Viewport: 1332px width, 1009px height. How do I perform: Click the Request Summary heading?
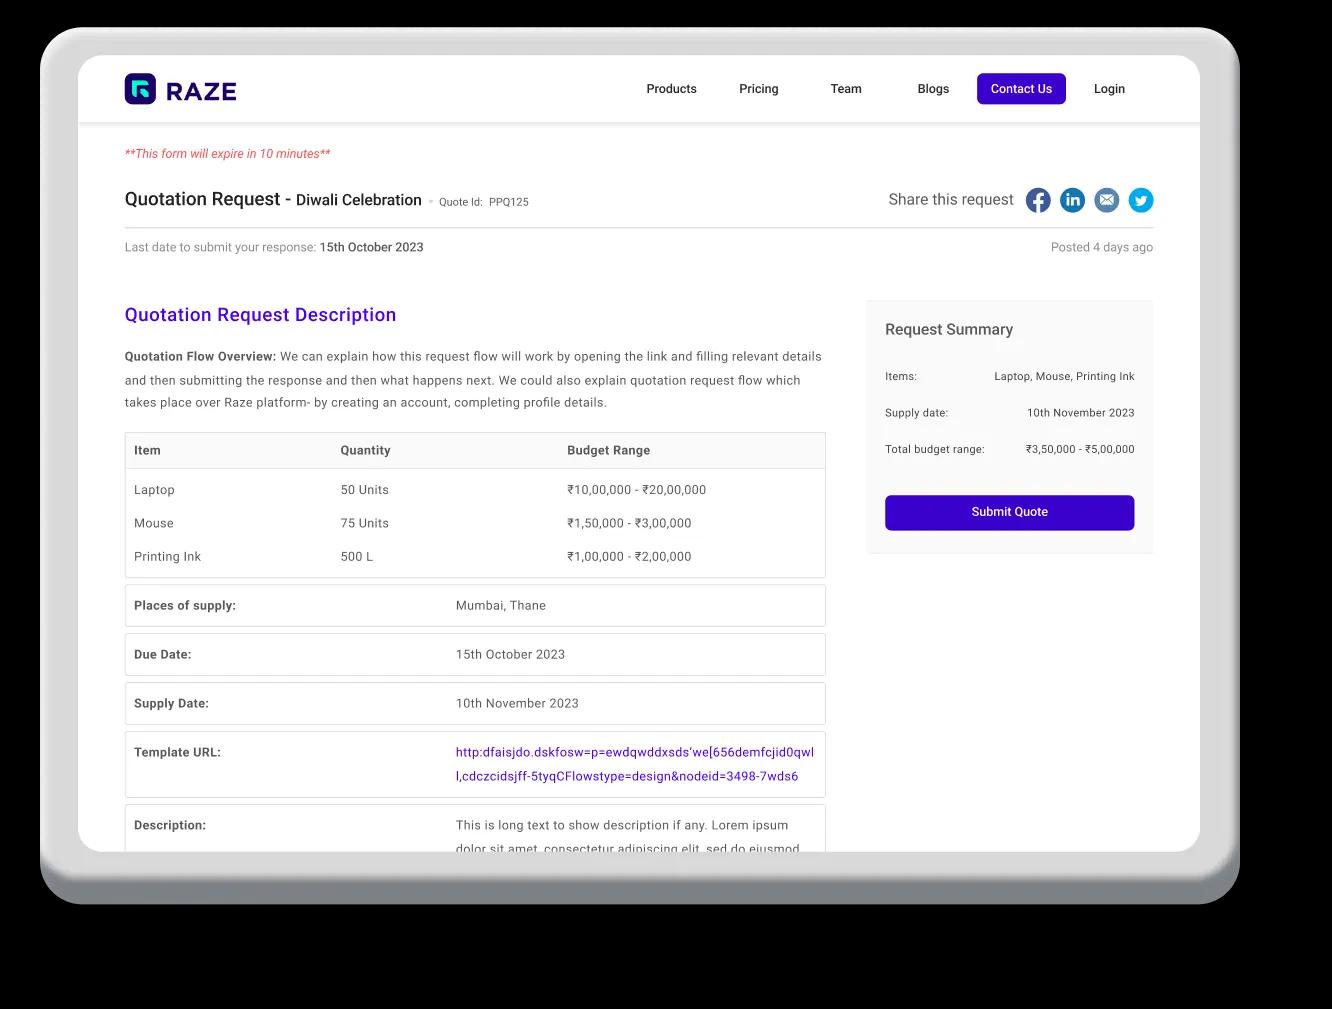[949, 329]
